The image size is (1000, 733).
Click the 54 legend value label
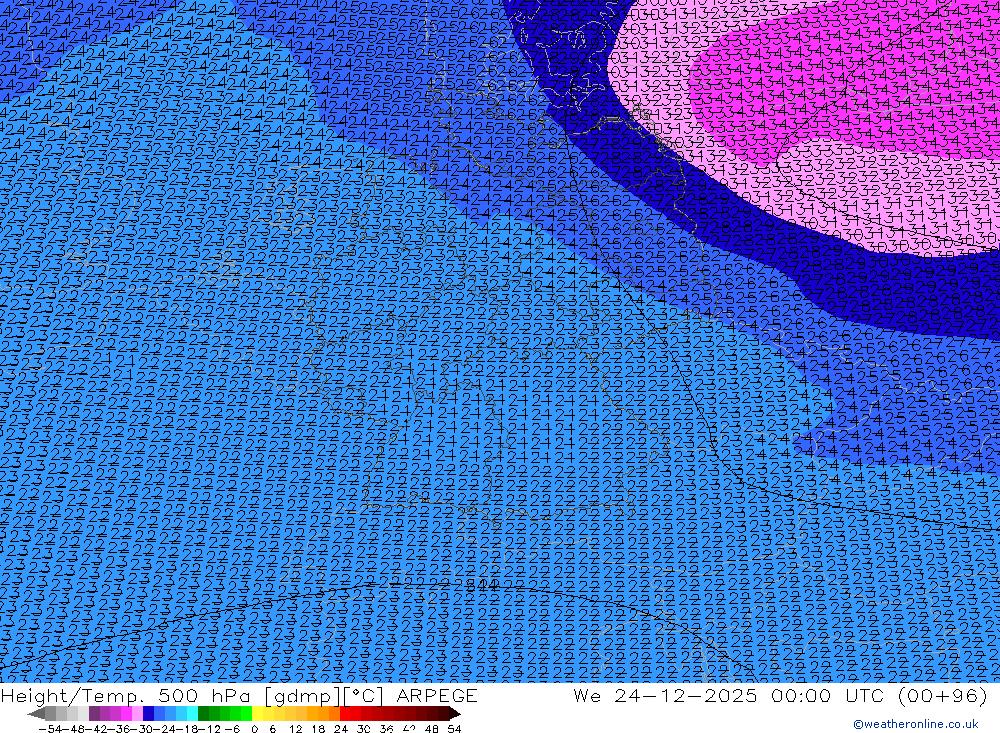click(x=454, y=729)
